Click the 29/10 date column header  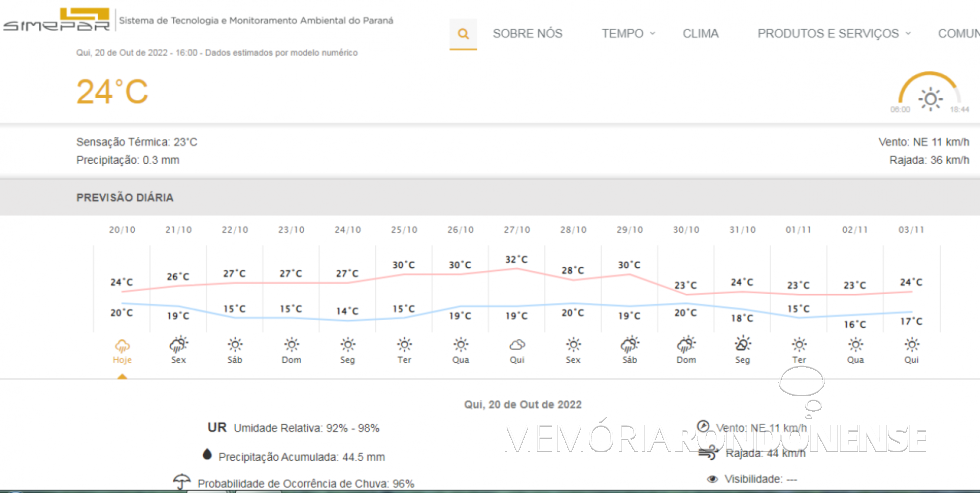(629, 230)
